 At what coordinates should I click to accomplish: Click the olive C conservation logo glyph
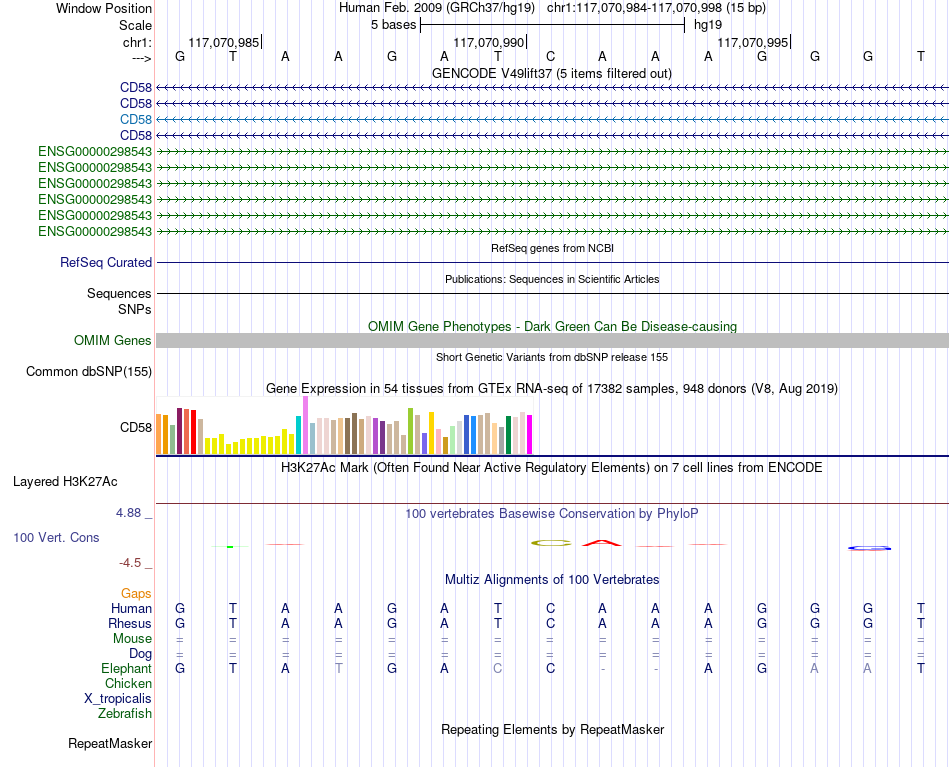coord(551,543)
